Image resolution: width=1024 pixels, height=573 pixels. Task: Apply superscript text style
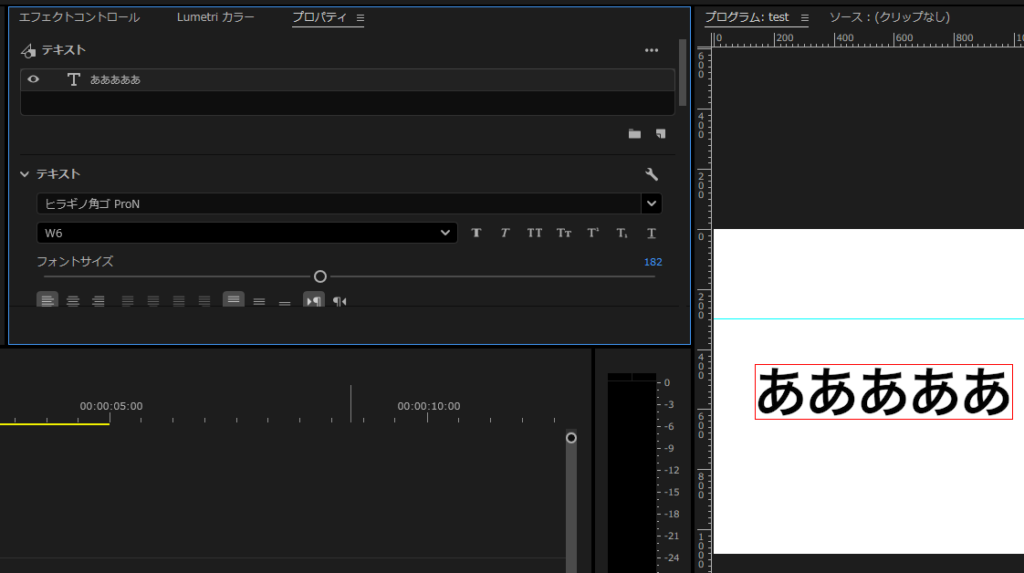click(593, 233)
